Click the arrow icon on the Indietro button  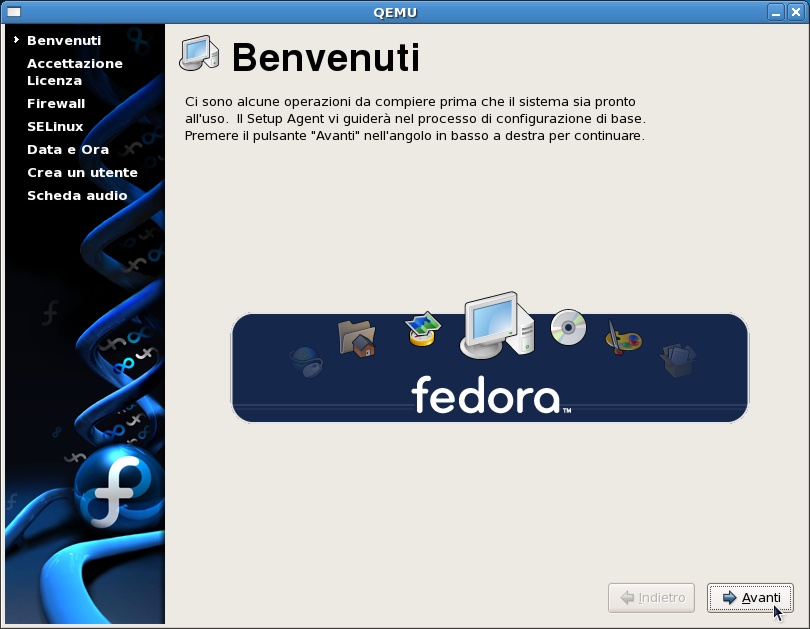tap(627, 598)
